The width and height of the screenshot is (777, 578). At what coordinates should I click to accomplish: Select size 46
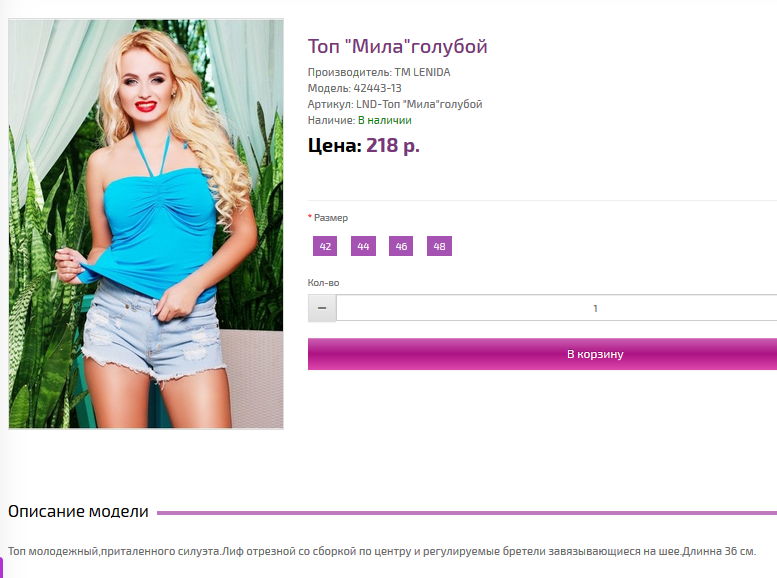[401, 246]
